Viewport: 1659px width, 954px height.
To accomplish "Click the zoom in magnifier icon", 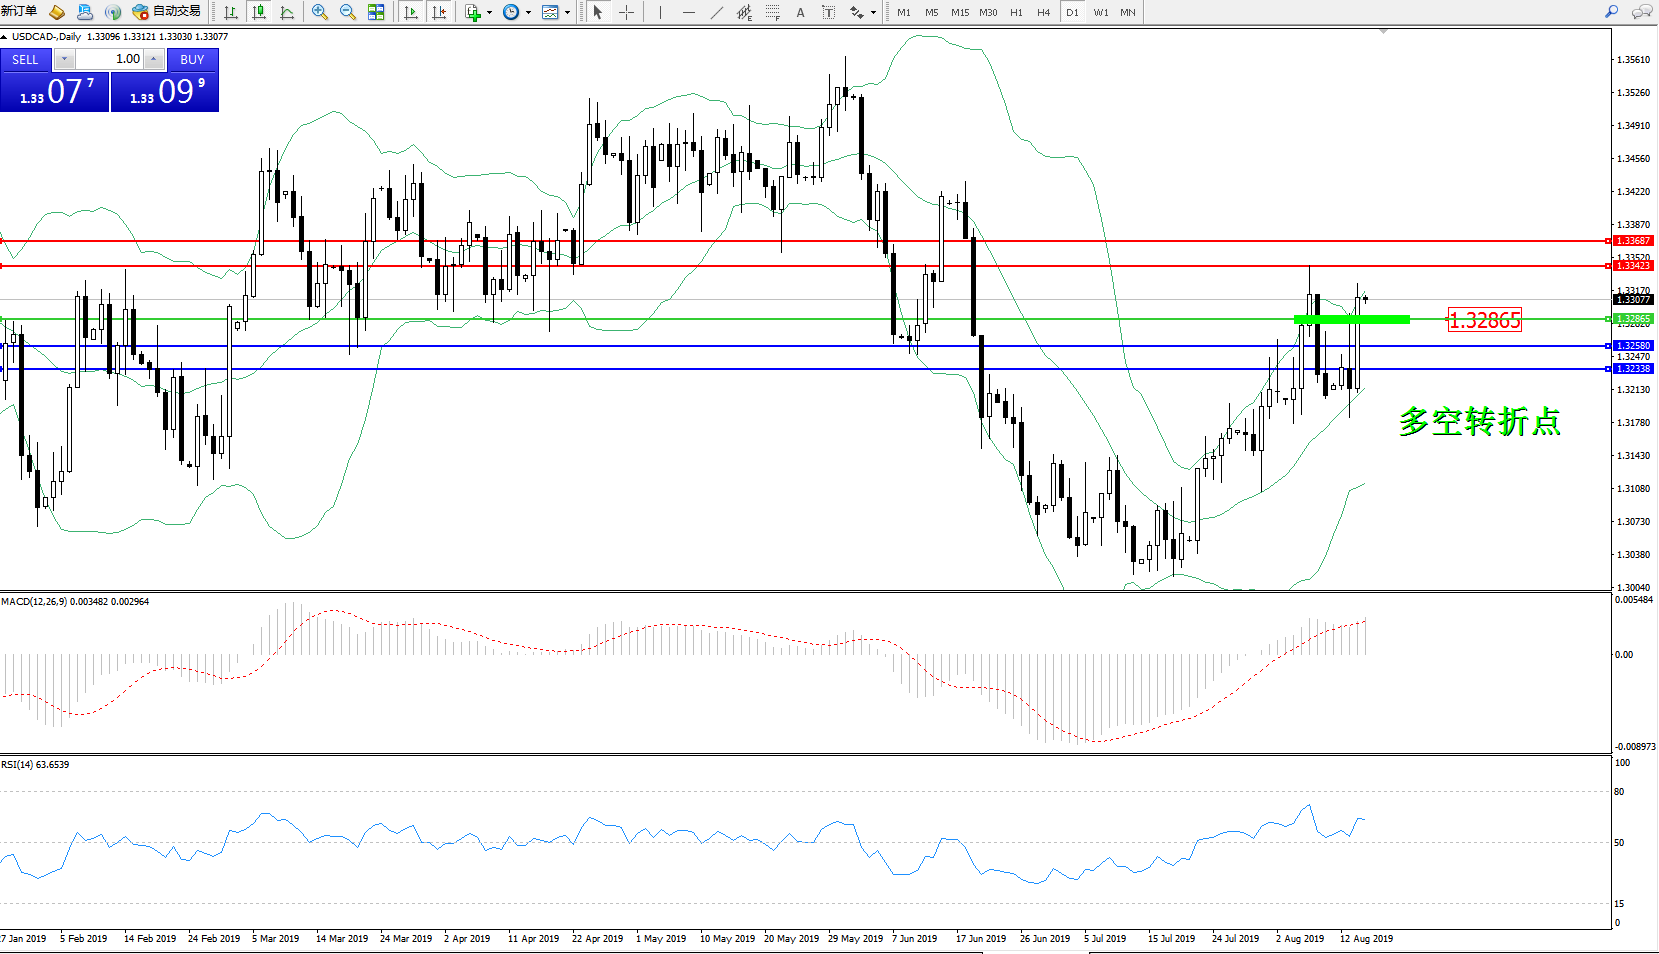I will (320, 12).
